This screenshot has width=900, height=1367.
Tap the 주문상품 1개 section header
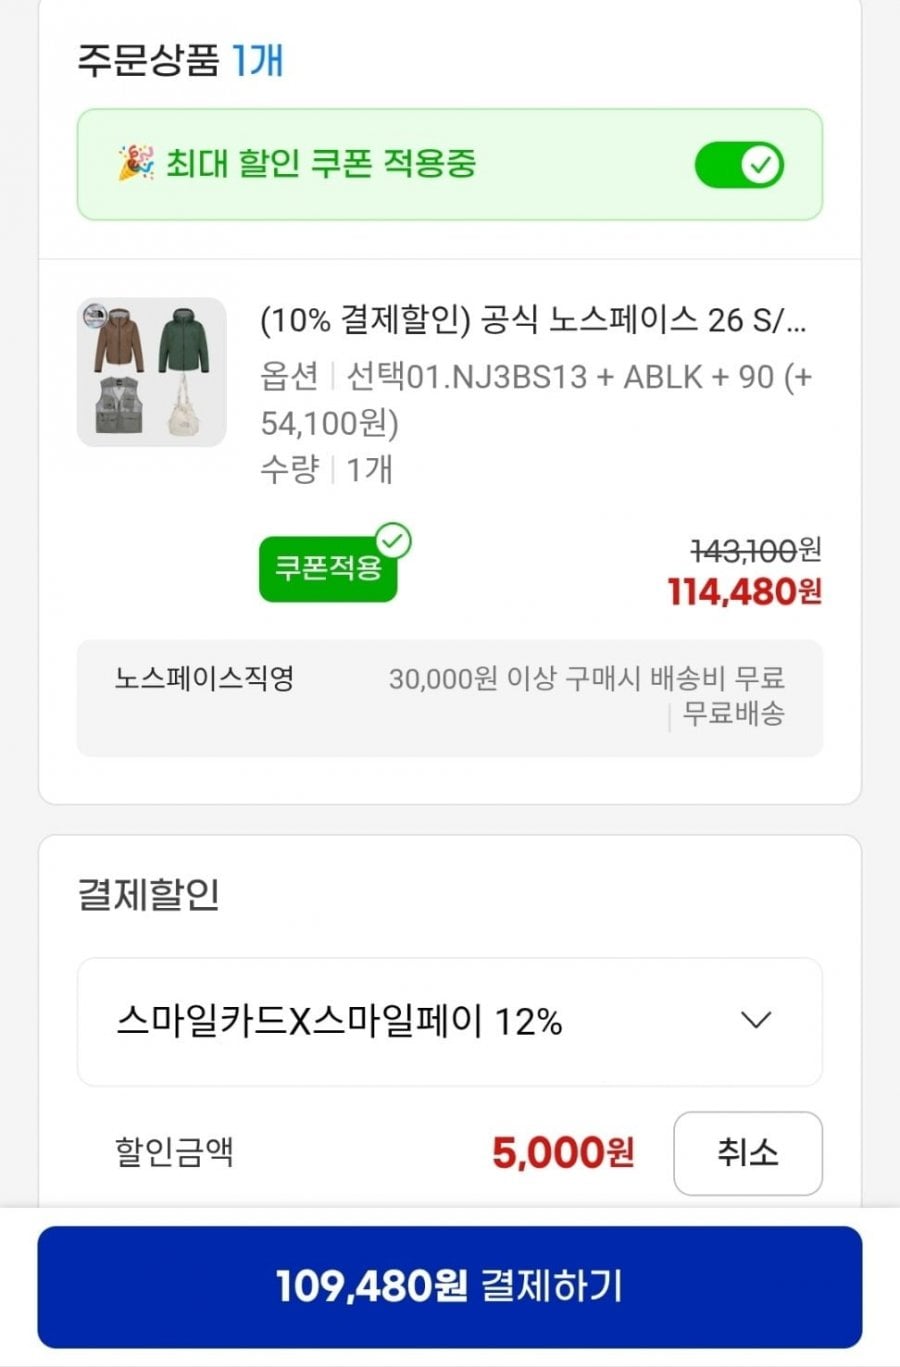click(181, 60)
